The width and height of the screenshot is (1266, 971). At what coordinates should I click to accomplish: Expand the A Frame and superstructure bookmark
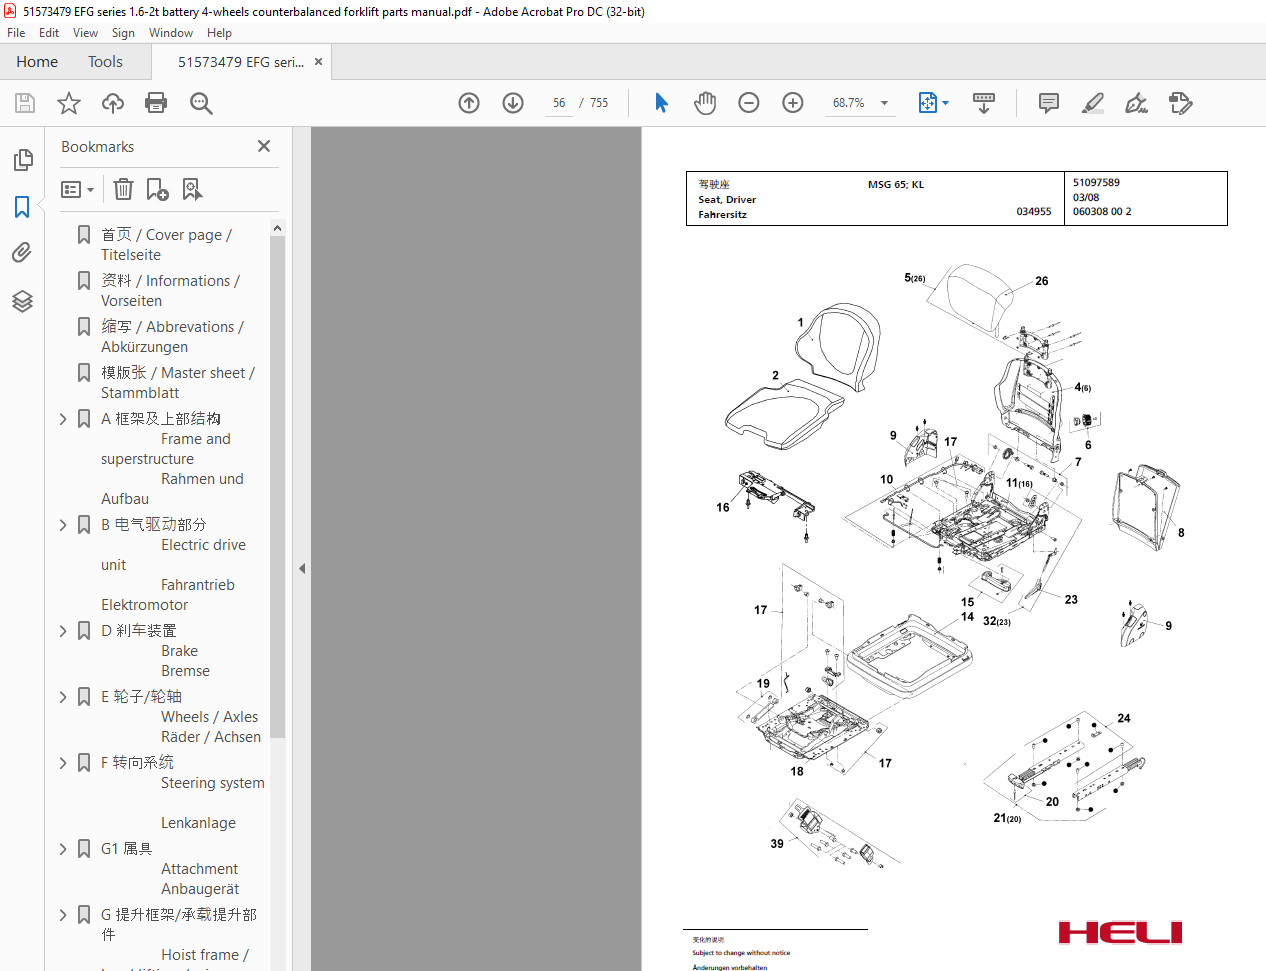[x=63, y=419]
